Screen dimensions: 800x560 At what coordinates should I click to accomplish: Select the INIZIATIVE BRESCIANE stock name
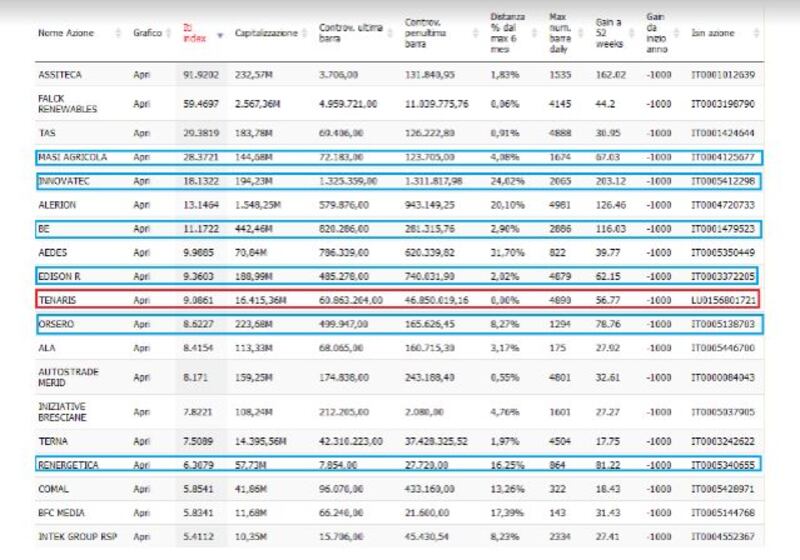coord(62,412)
